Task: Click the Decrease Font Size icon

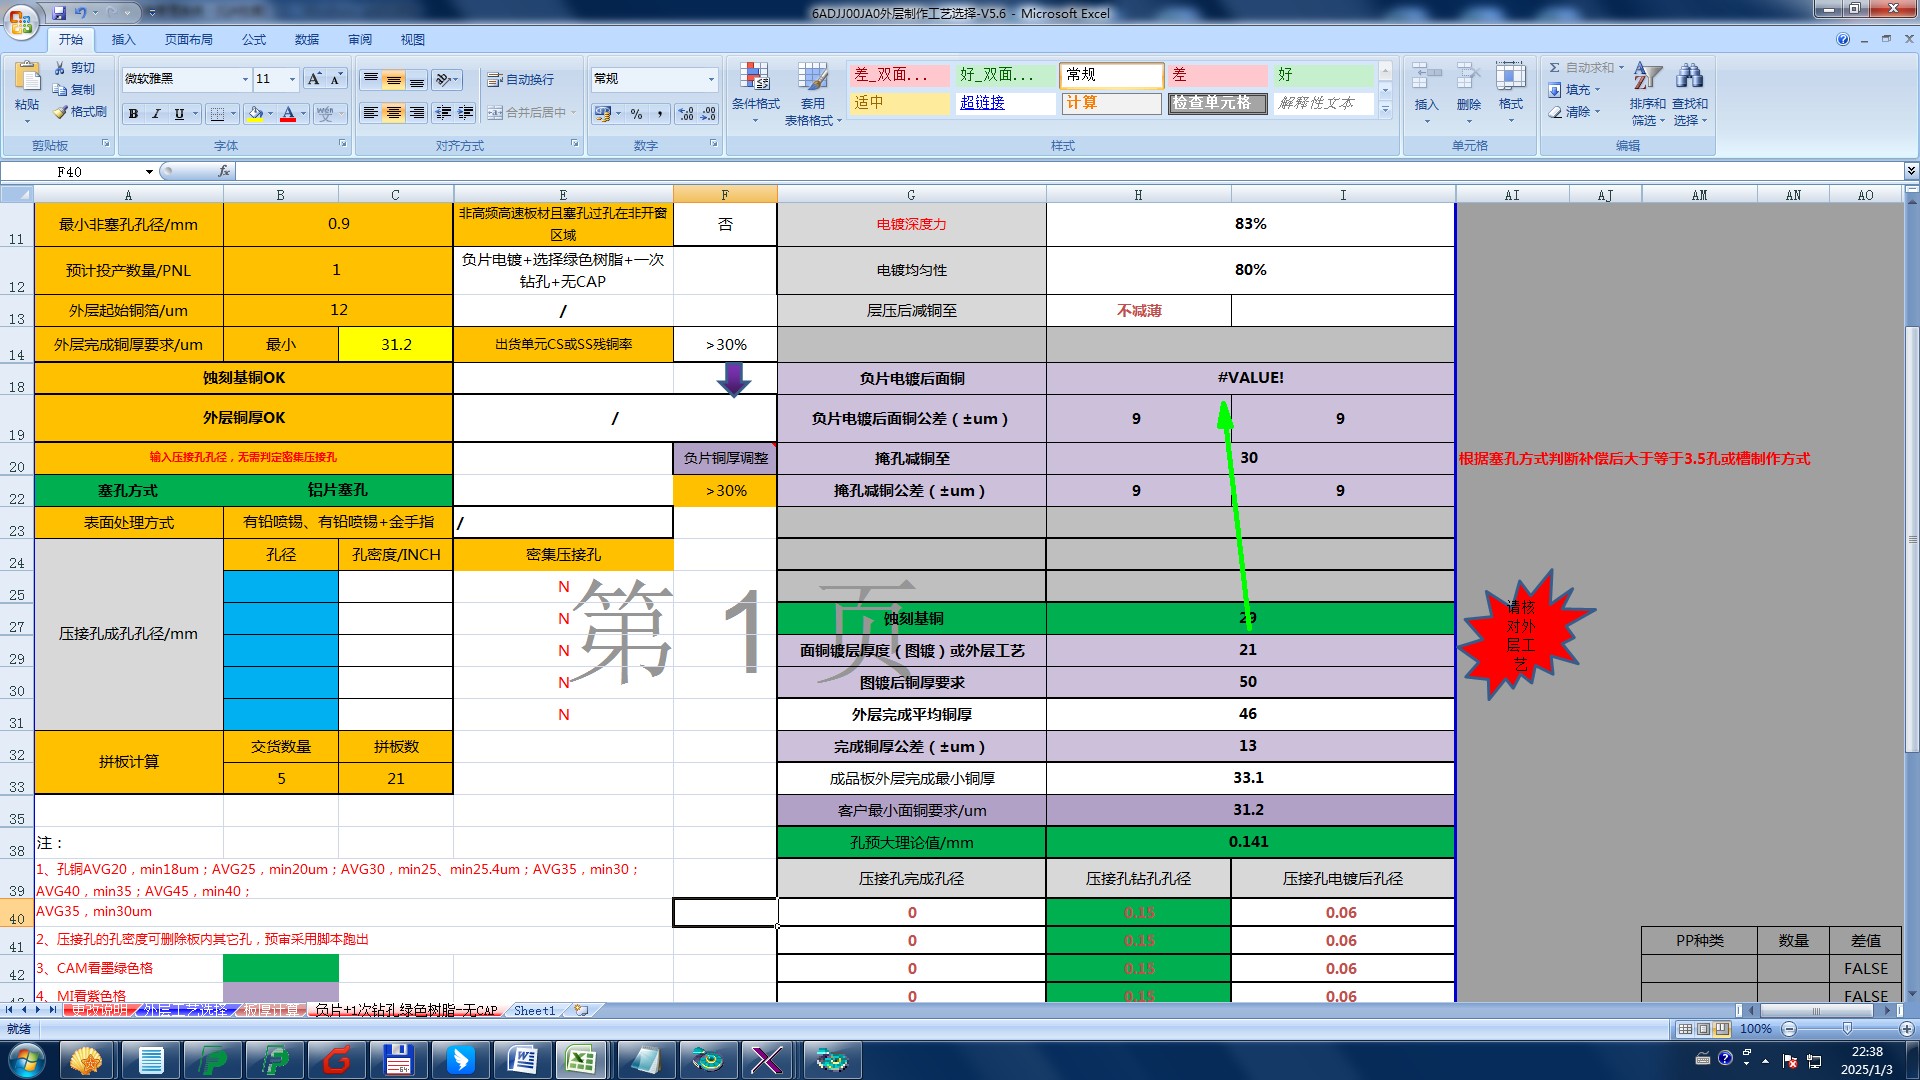Action: [x=336, y=79]
